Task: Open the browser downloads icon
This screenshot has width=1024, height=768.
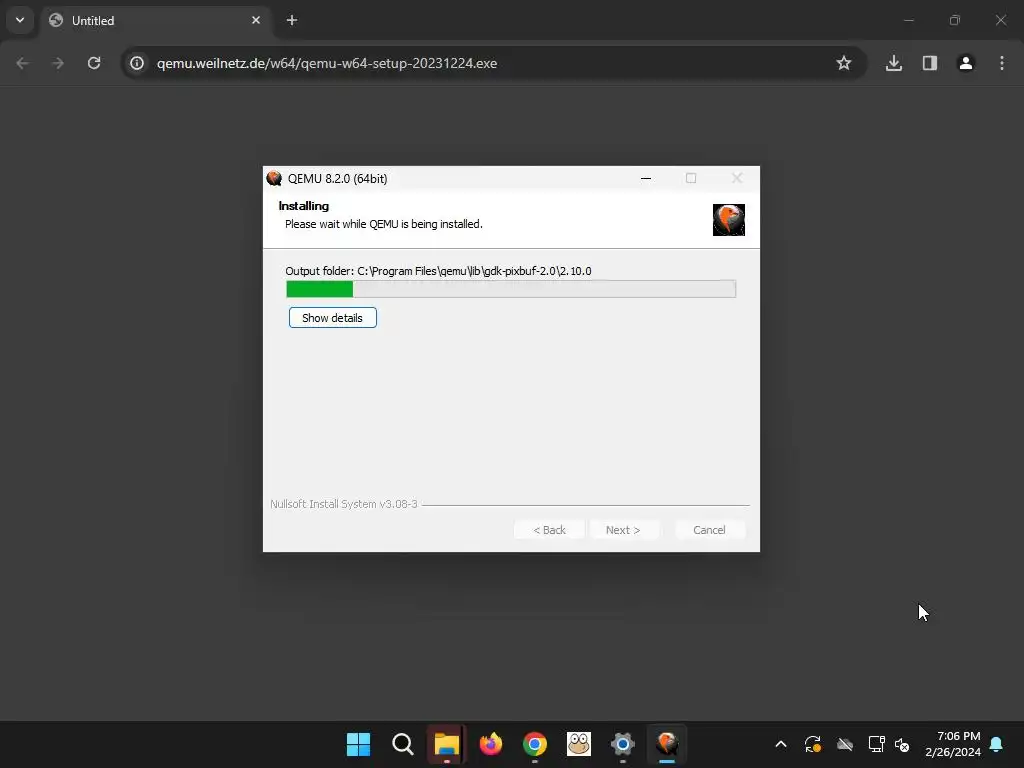Action: pos(894,63)
